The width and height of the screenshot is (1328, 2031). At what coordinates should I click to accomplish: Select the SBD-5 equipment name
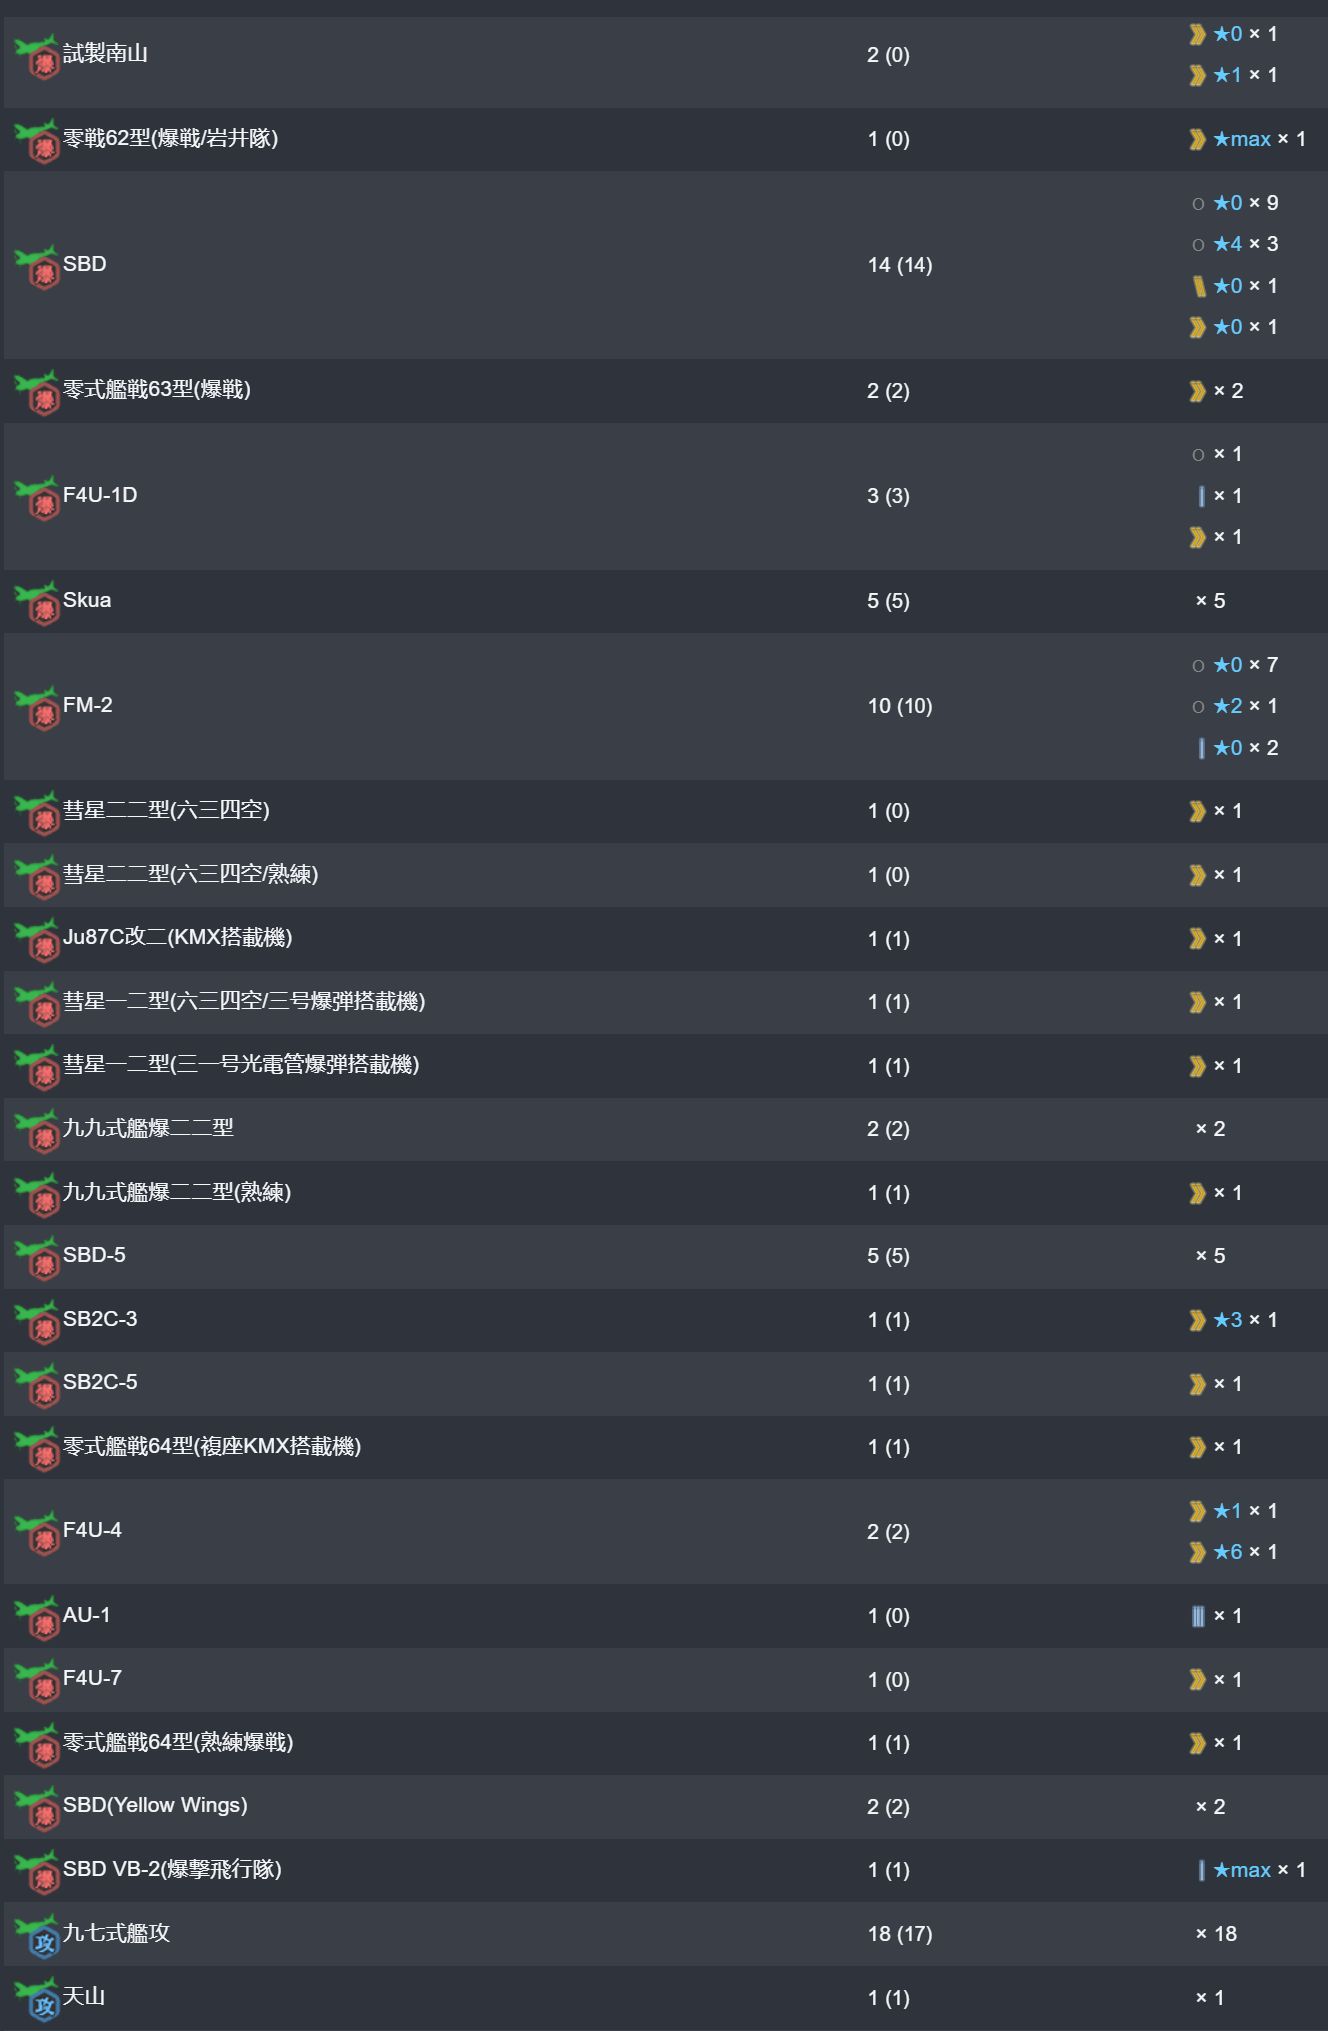point(94,1255)
